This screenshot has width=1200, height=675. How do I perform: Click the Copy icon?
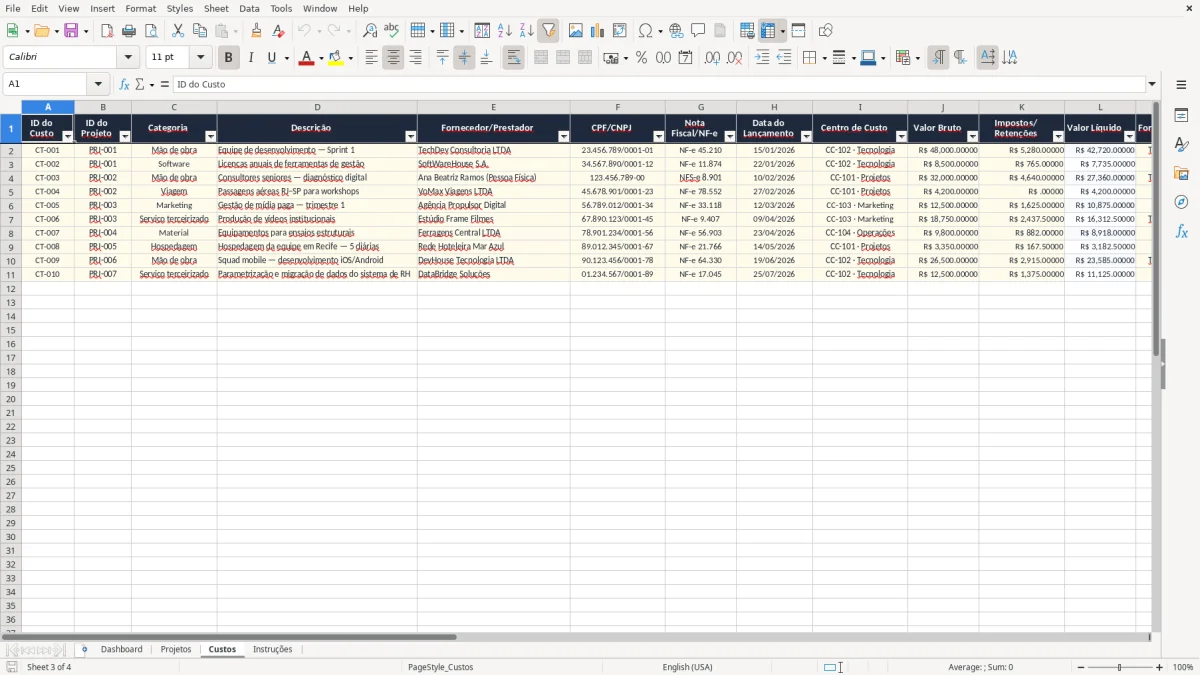tap(200, 31)
